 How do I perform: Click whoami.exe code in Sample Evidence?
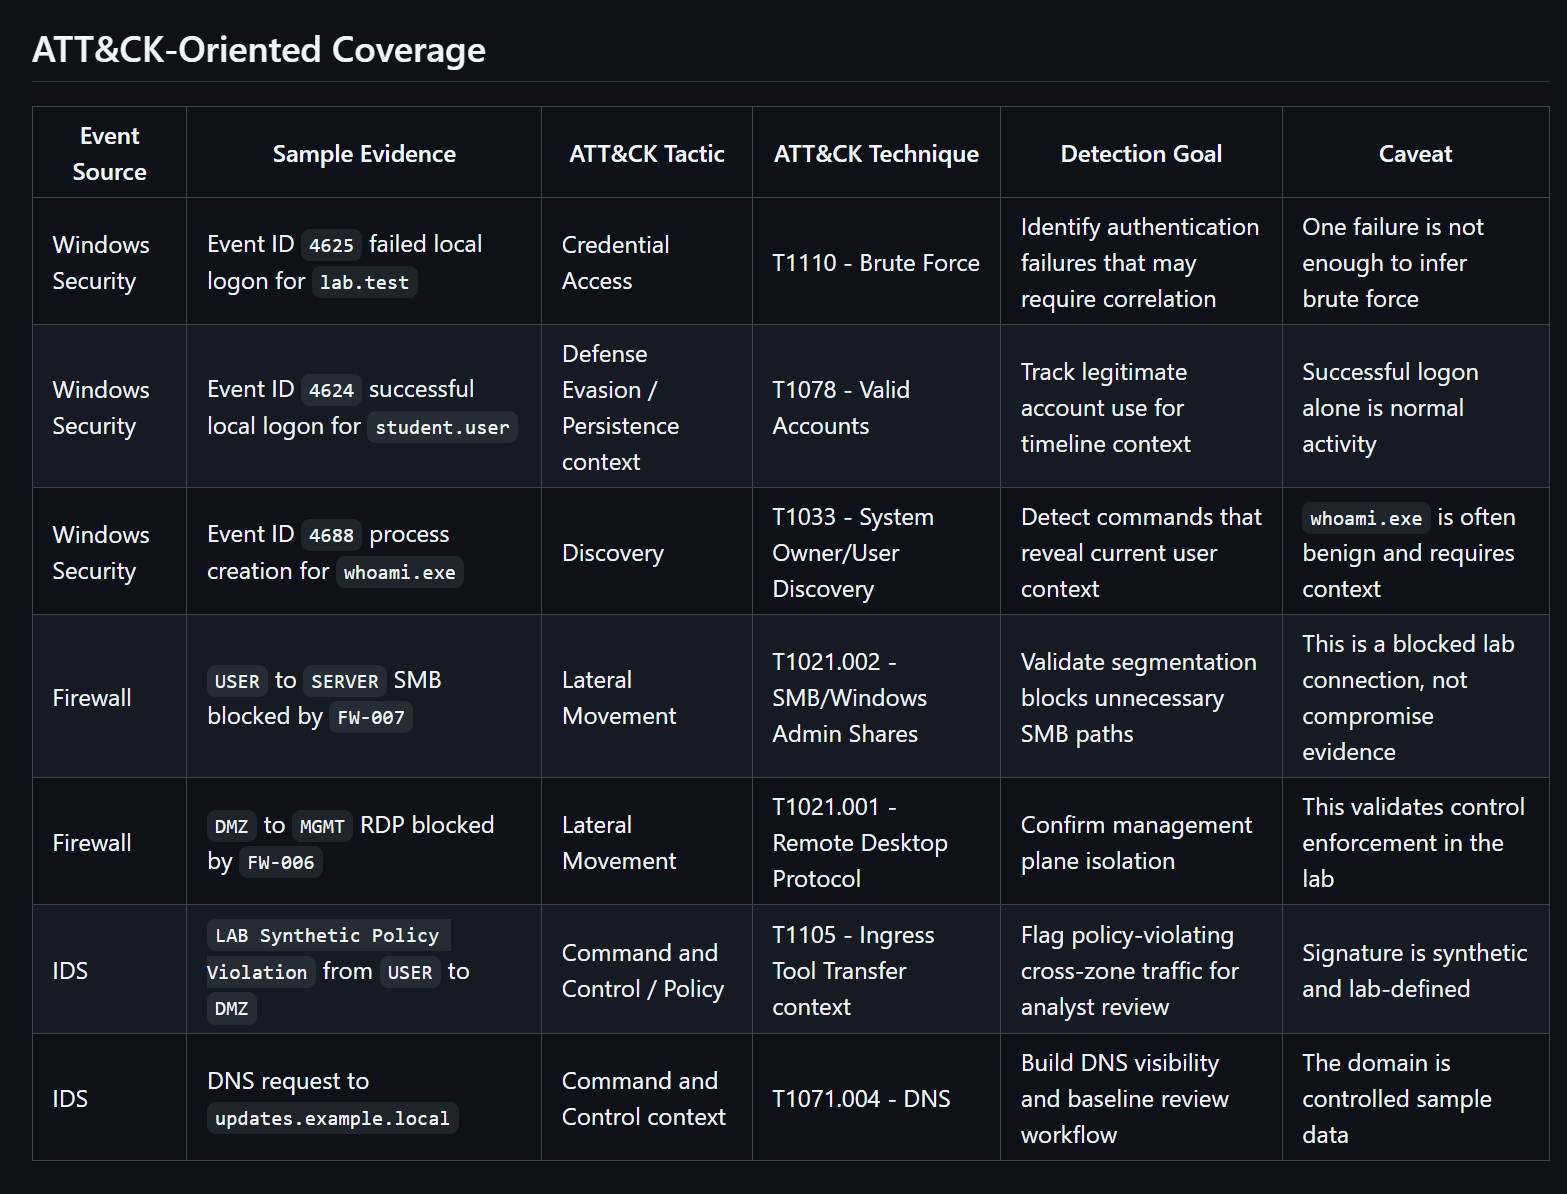[x=399, y=572]
